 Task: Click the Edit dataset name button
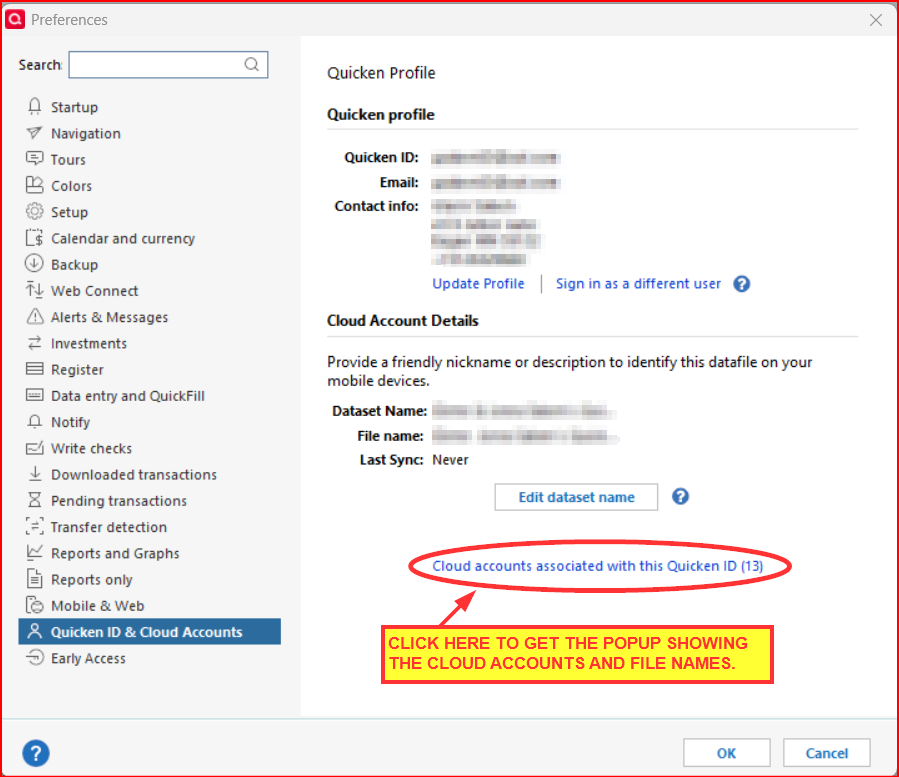(576, 497)
